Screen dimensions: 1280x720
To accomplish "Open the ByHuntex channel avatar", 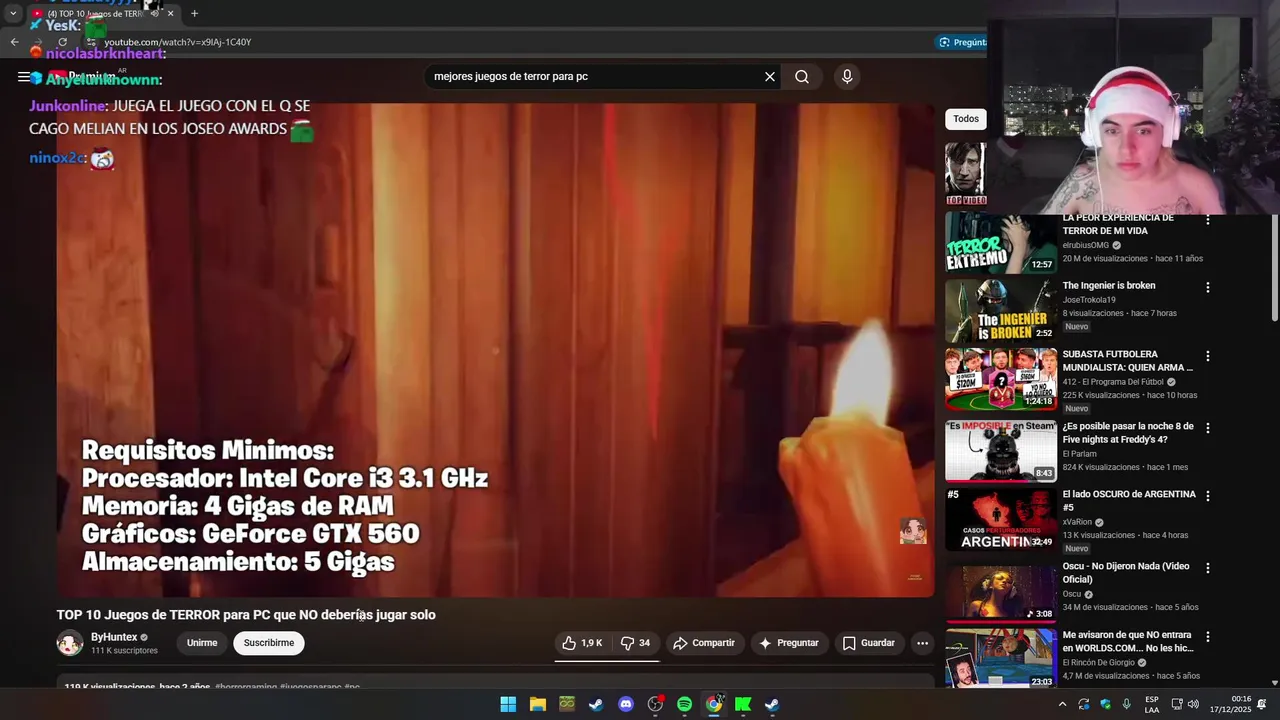I will [69, 643].
